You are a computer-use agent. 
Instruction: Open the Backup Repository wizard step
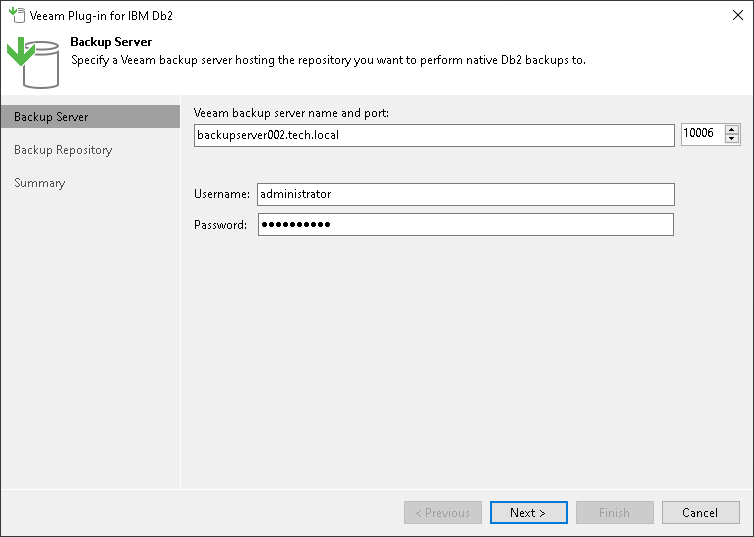63,150
